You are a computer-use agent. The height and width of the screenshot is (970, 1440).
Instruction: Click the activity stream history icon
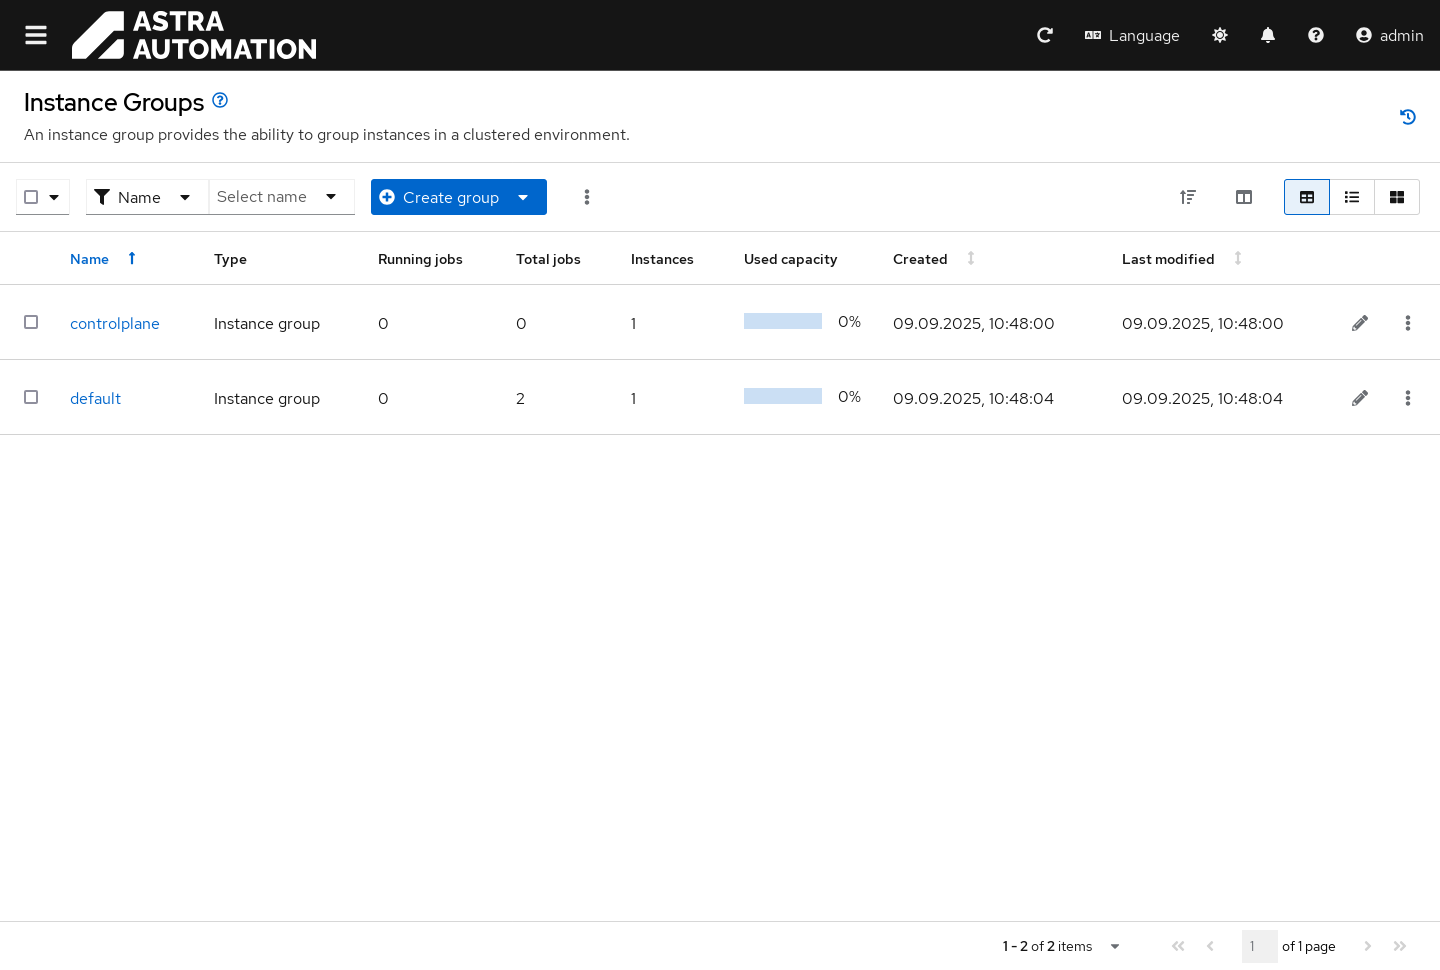pyautogui.click(x=1408, y=117)
